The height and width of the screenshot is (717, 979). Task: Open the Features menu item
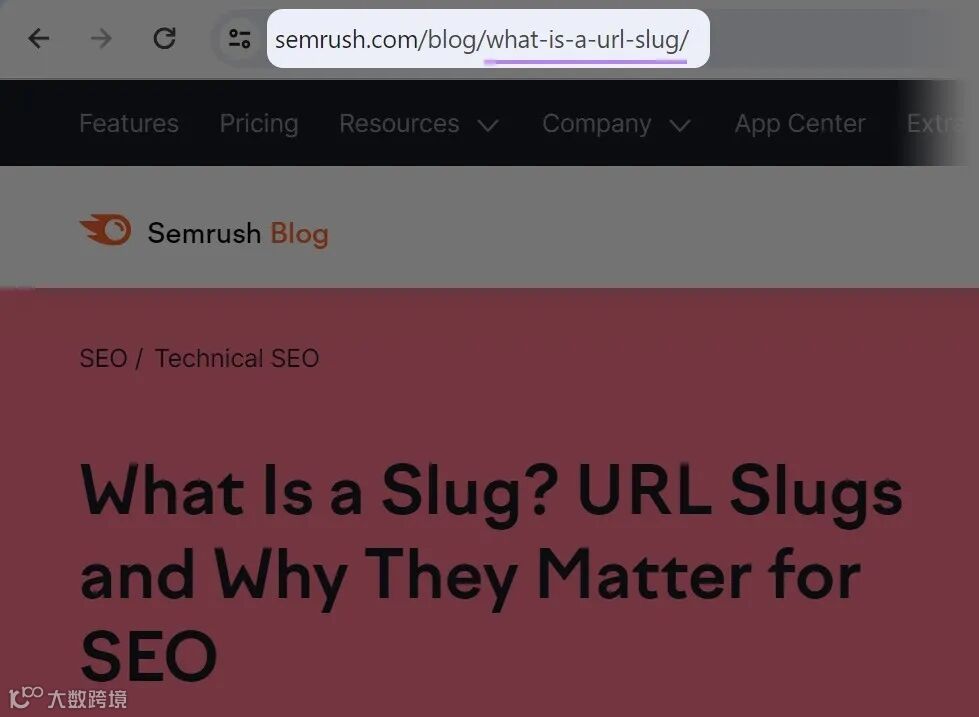tap(129, 123)
